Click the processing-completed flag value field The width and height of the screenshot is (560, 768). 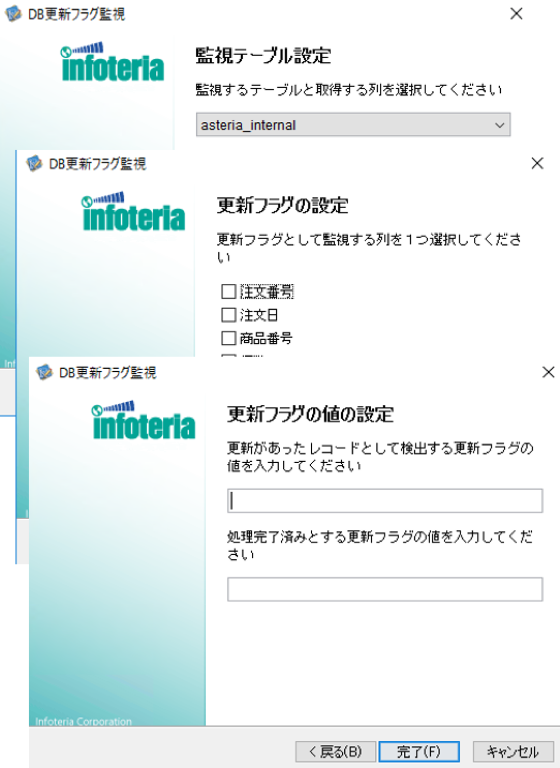pyautogui.click(x=385, y=589)
